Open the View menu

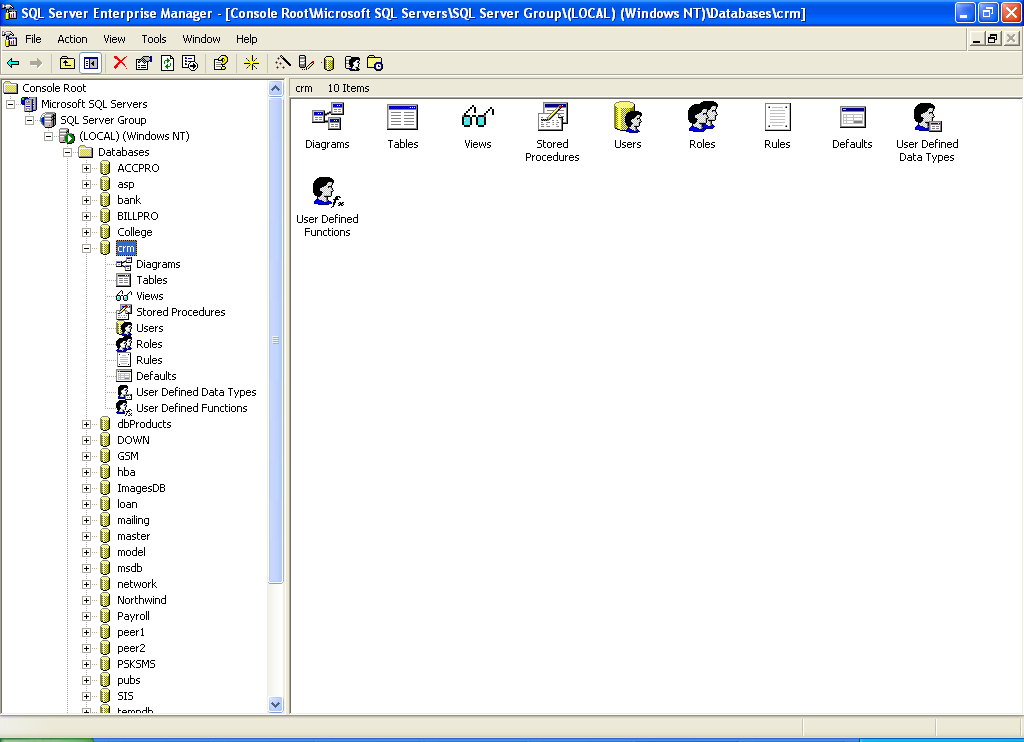tap(114, 39)
